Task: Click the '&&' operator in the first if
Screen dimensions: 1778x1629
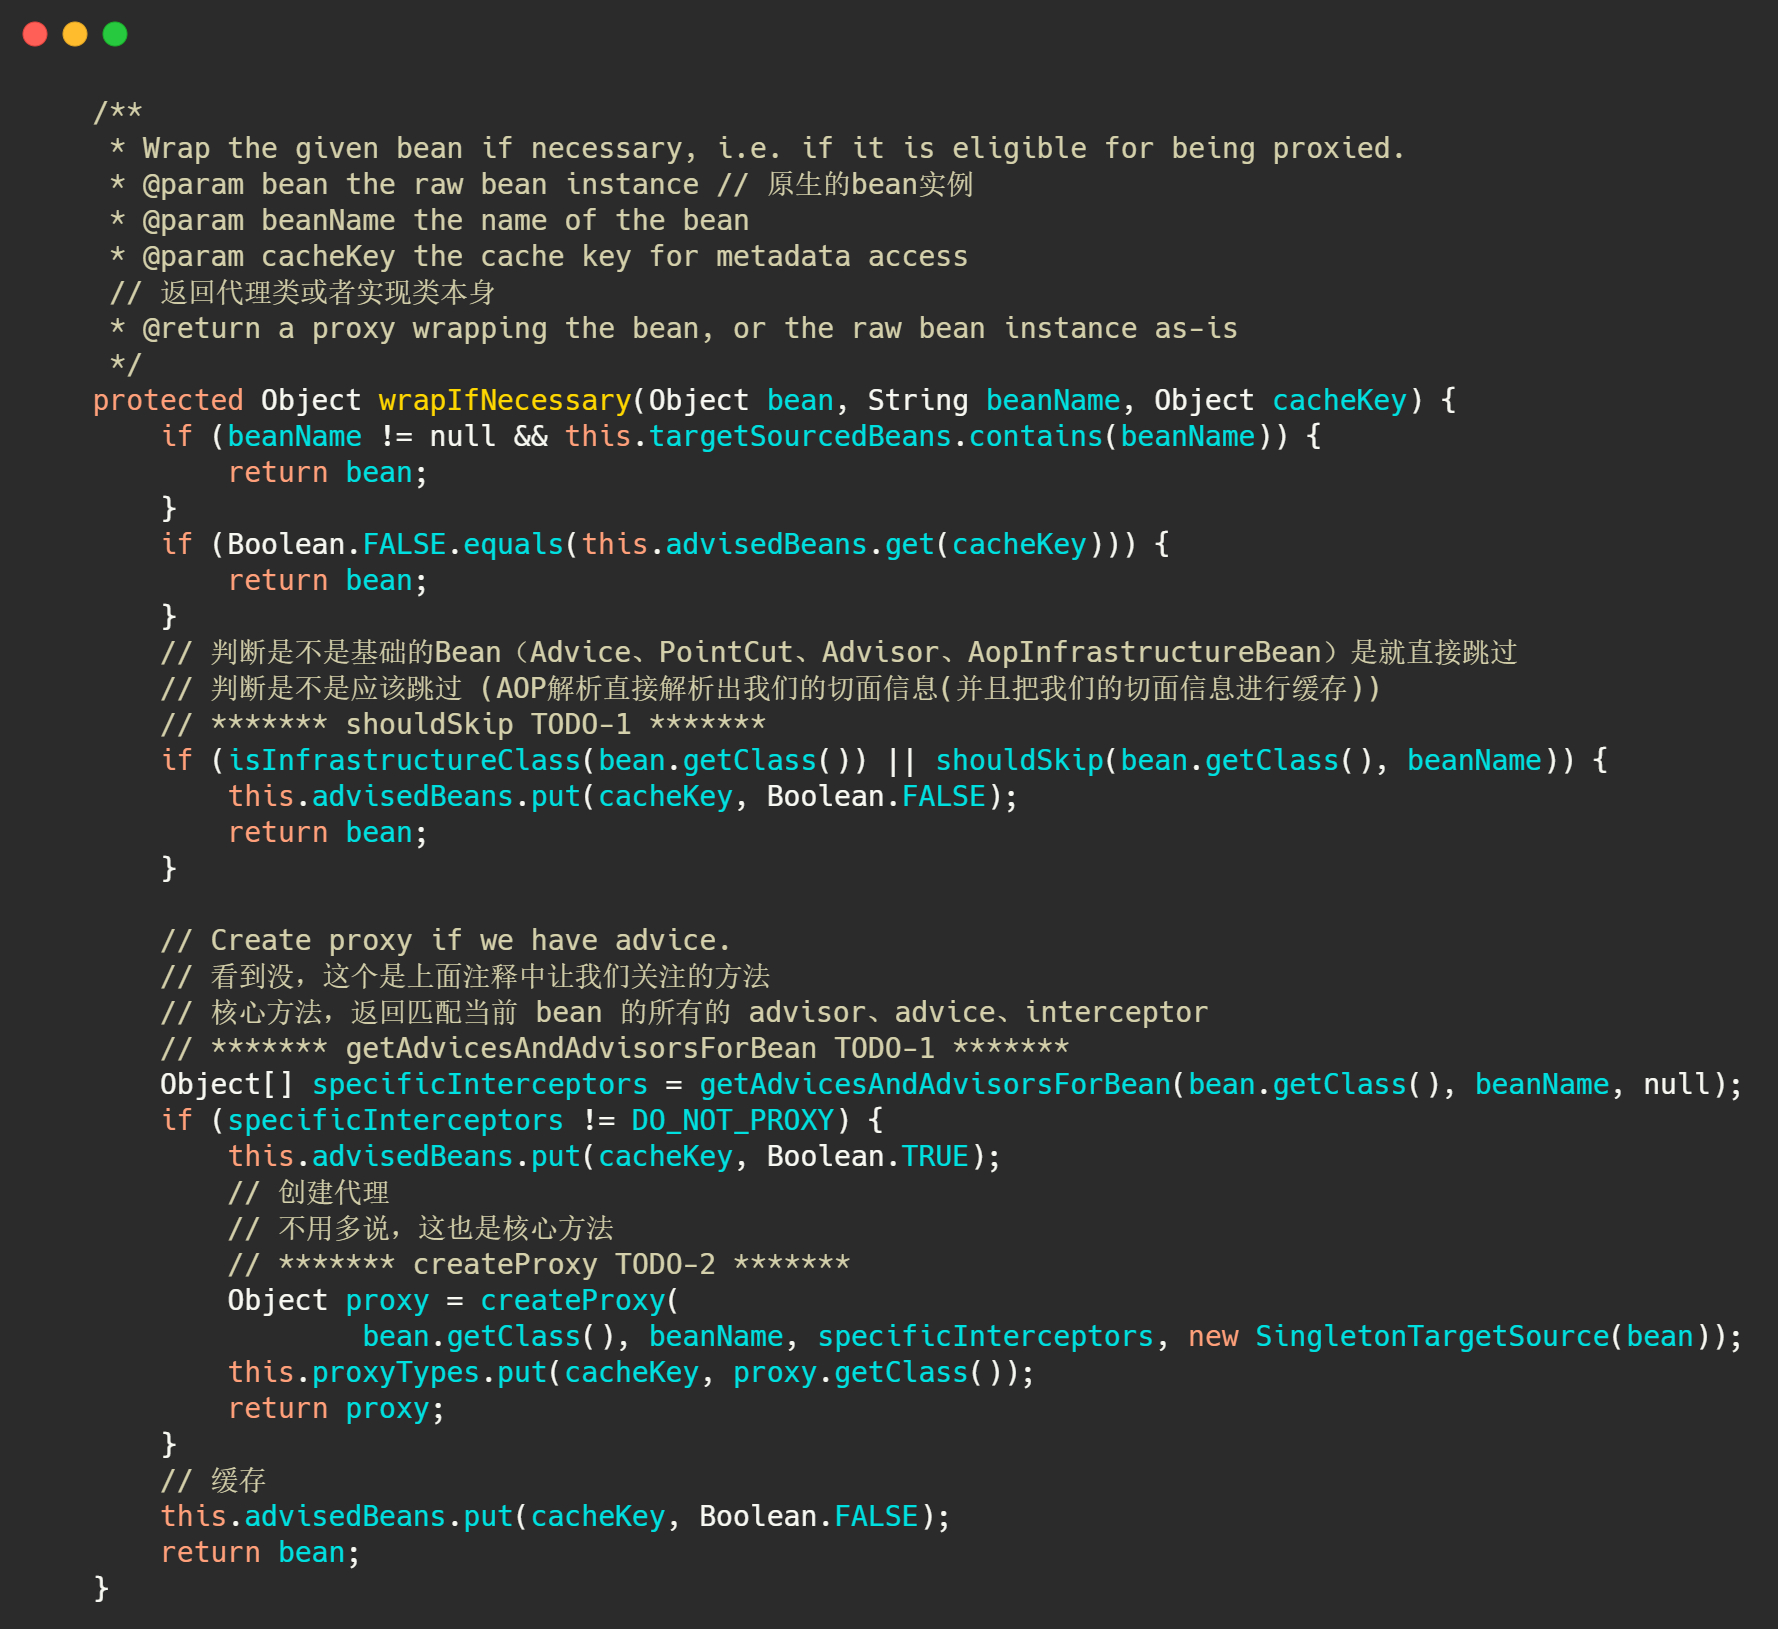Action: tap(530, 436)
